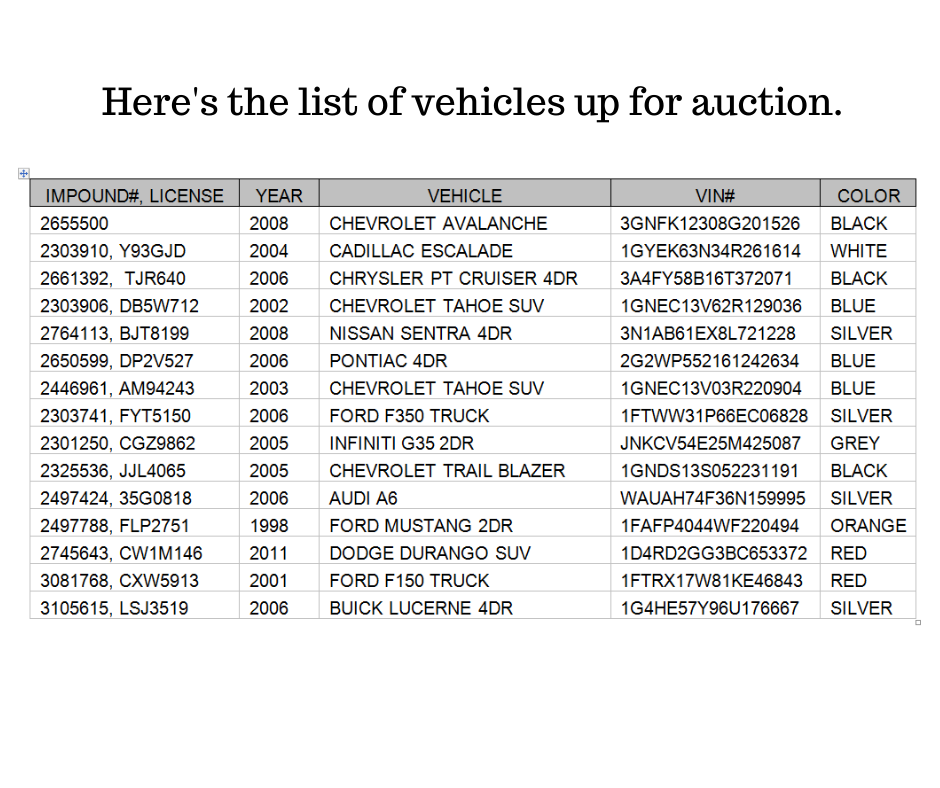The image size is (940, 788).
Task: Select the IMPOUND#, LICENSE column header
Action: tap(135, 193)
